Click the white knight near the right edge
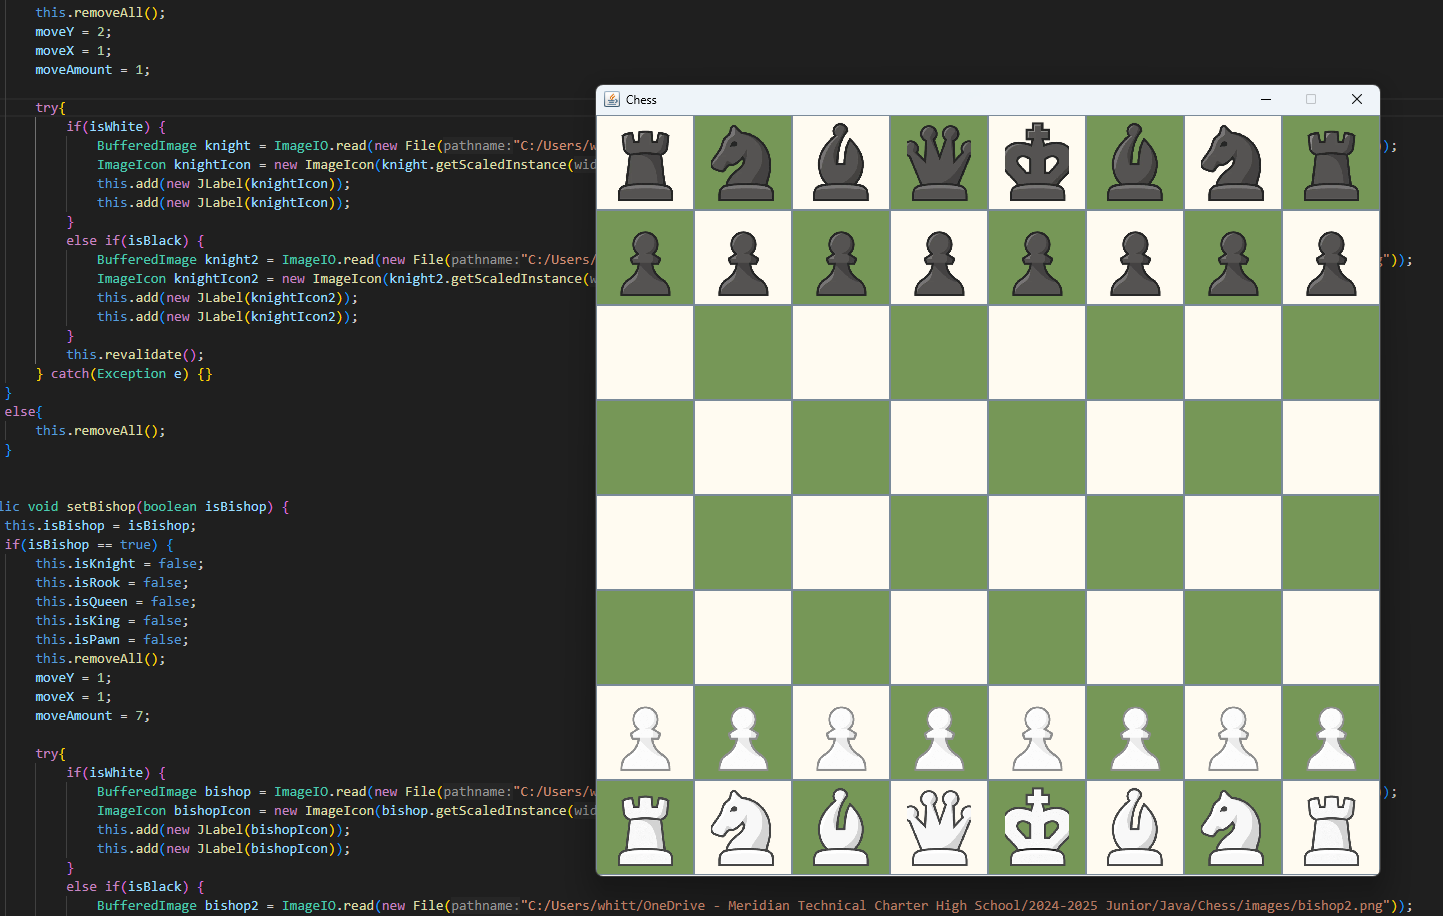The image size is (1443, 916). click(x=1232, y=827)
